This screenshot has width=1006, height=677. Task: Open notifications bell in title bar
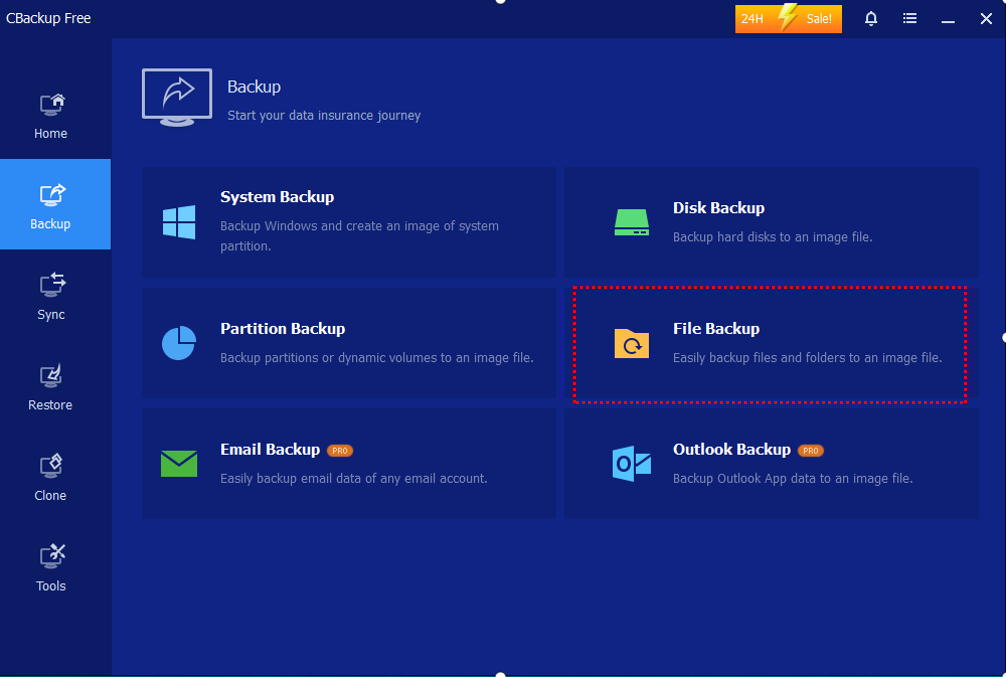[x=871, y=18]
